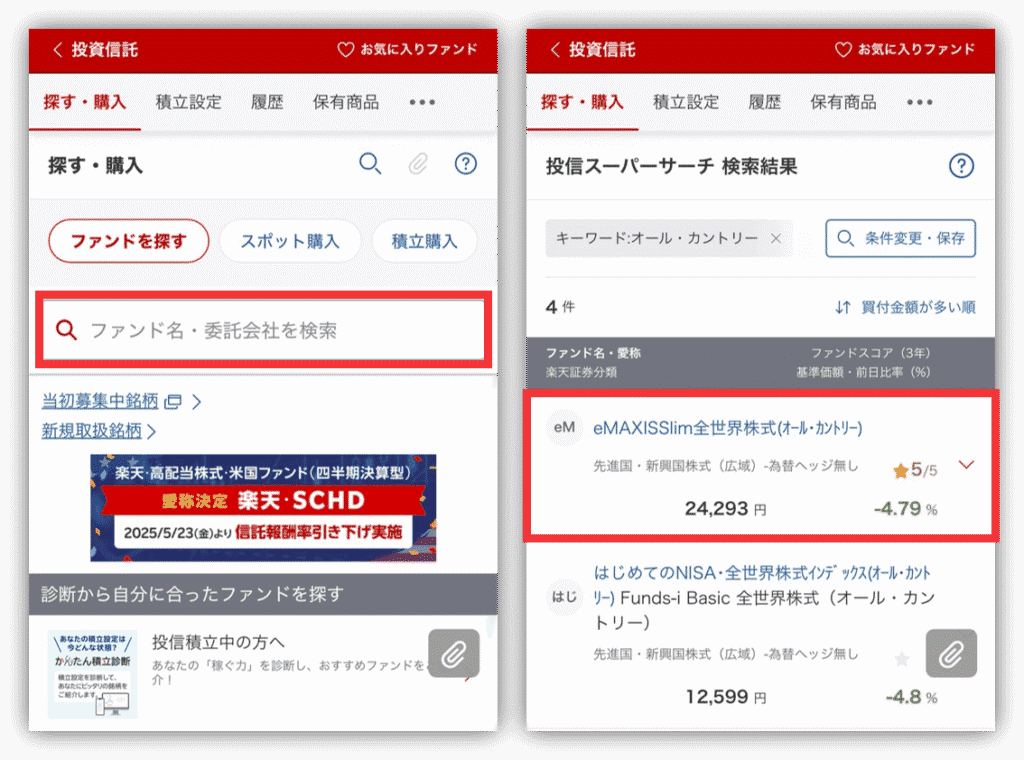Tap the eM fund logo icon
This screenshot has width=1024, height=760.
coord(564,428)
